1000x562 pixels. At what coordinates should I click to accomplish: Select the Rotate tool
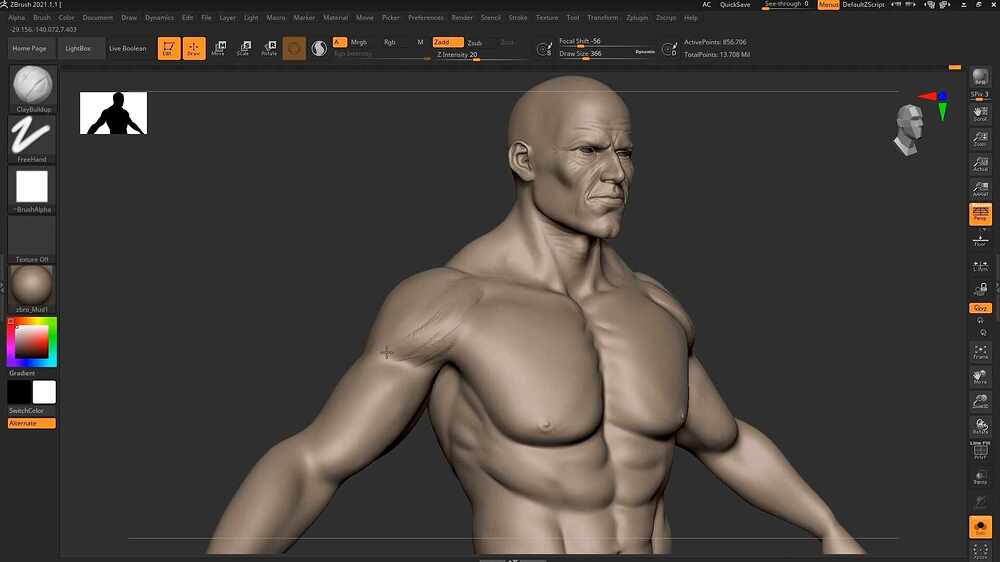coord(269,48)
